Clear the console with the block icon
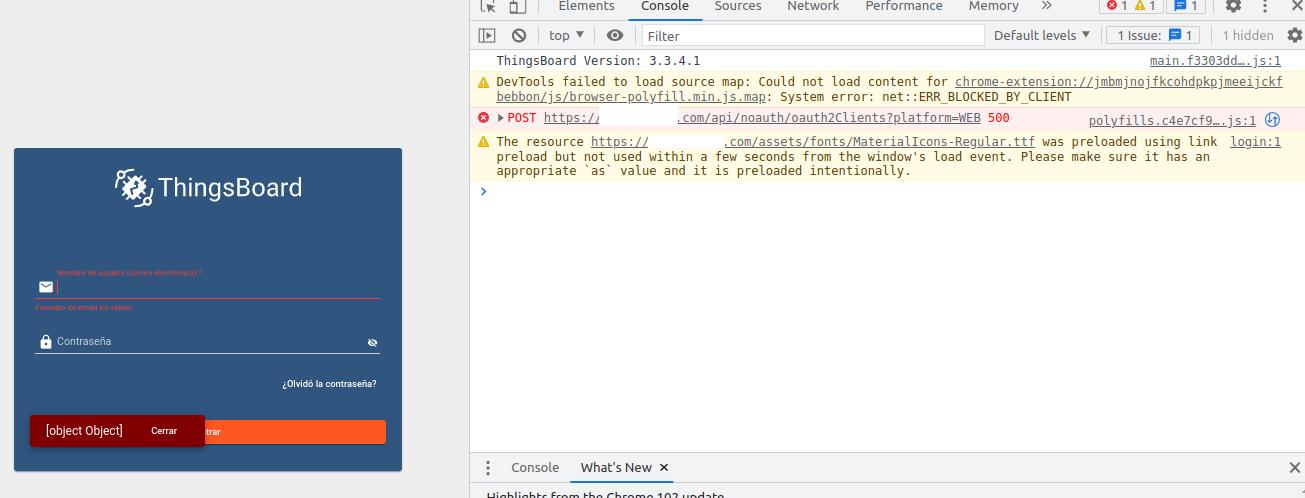Screen dimensions: 1305x498 pos(518,35)
